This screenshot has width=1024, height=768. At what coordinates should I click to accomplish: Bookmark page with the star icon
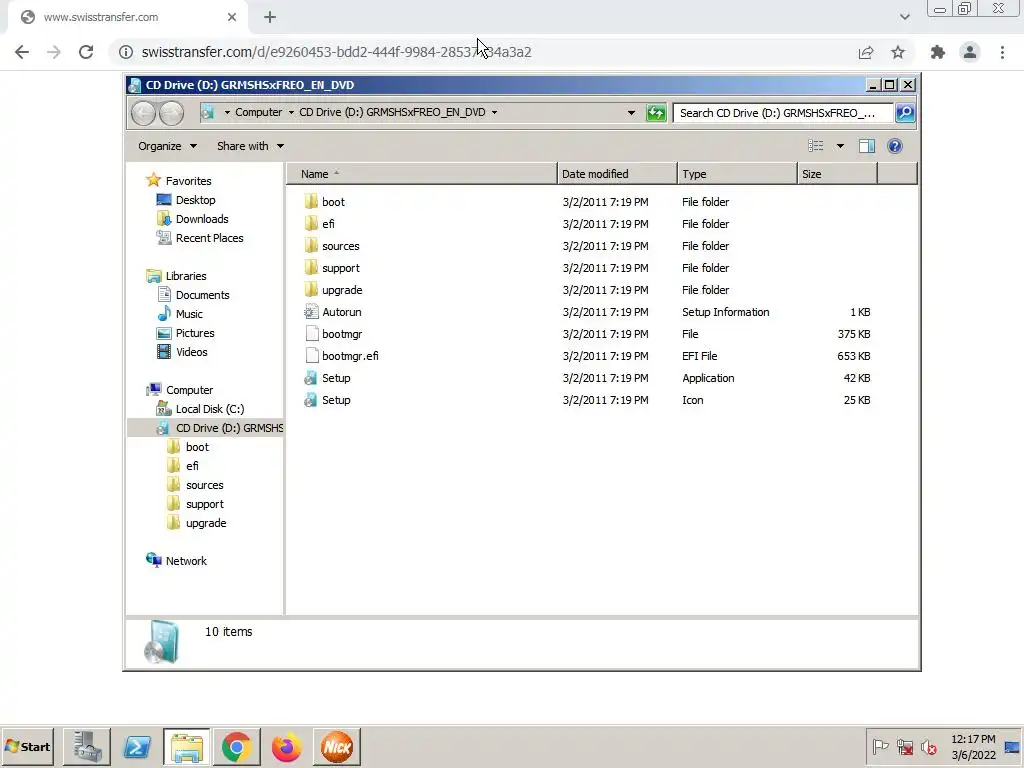[x=898, y=52]
